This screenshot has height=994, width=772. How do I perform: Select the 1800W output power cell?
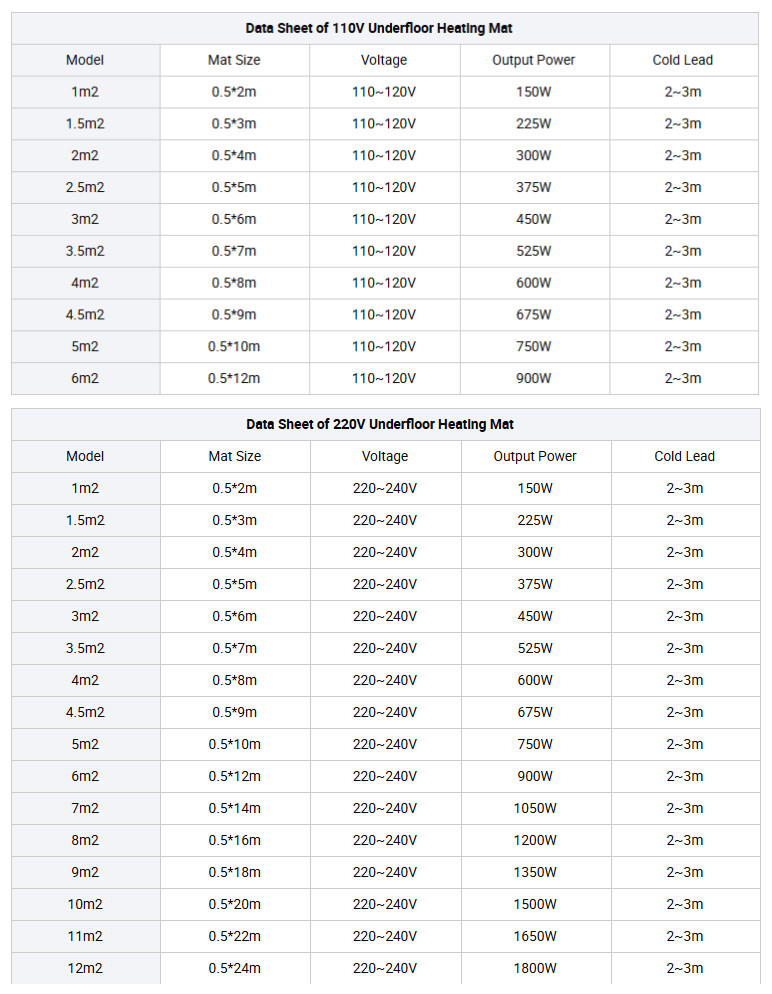[x=535, y=968]
